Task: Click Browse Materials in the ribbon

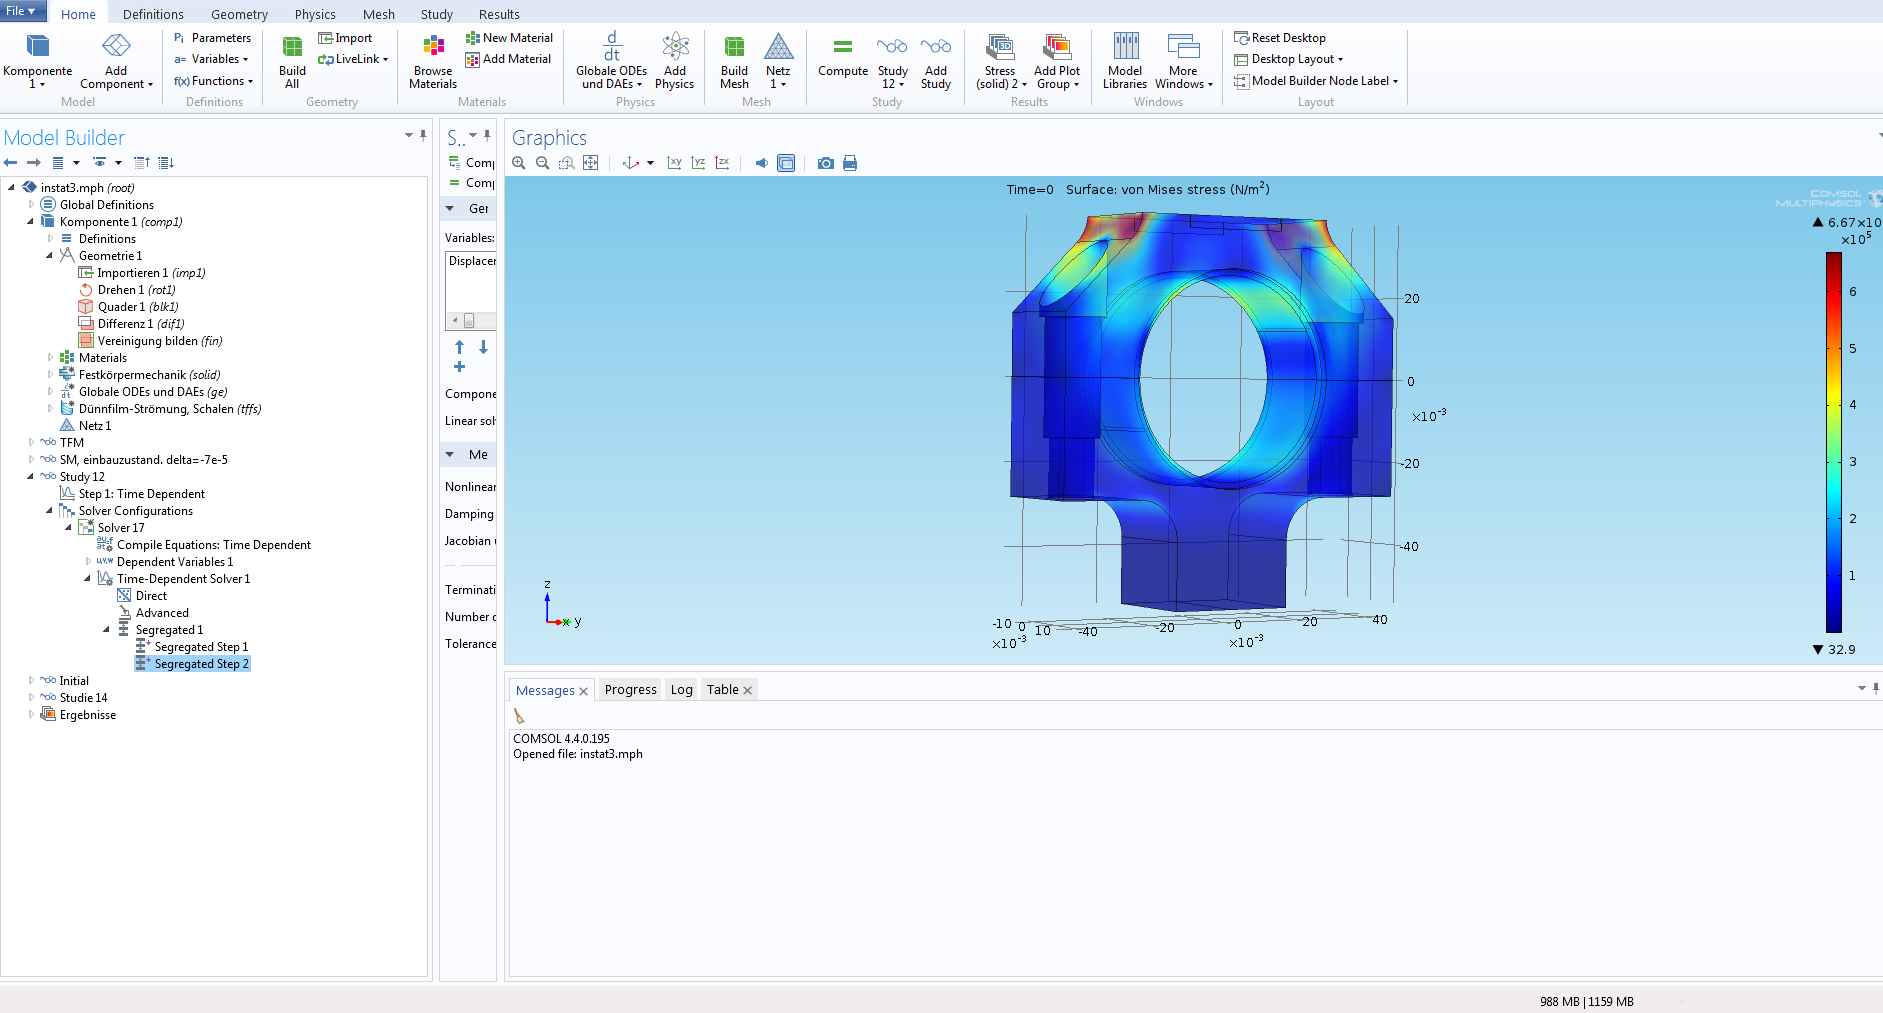Action: (433, 62)
